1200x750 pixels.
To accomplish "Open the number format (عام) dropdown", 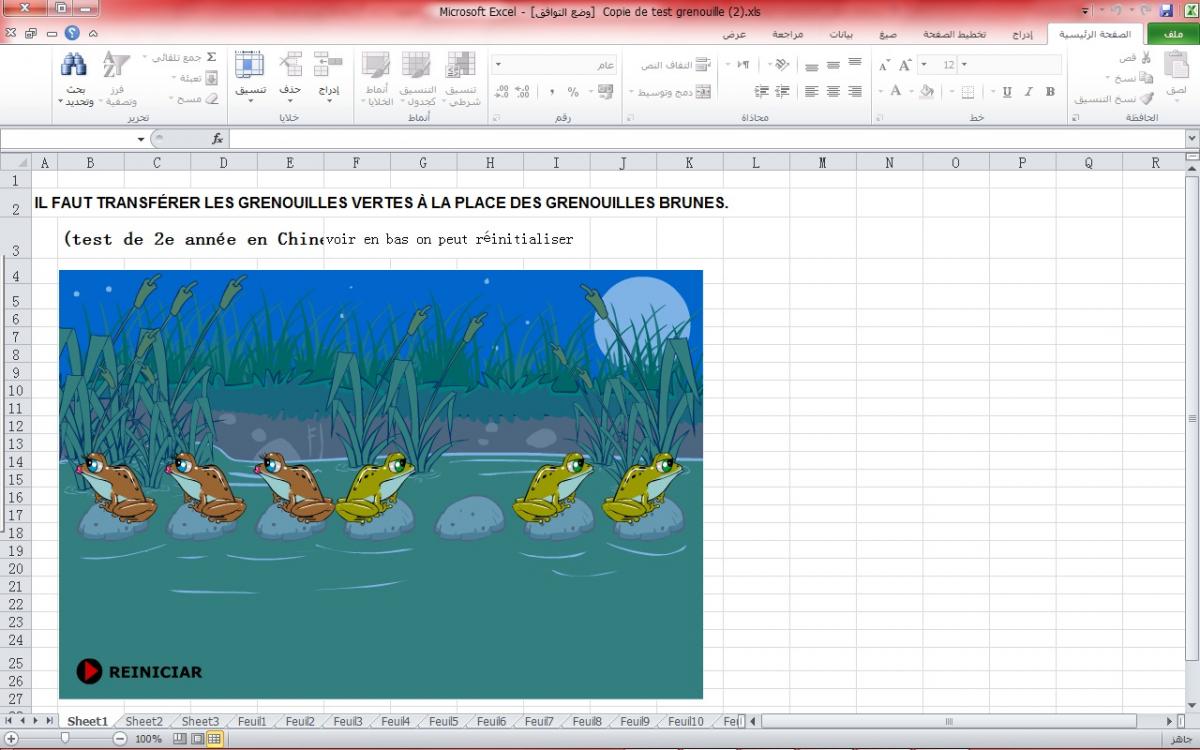I will tap(497, 65).
